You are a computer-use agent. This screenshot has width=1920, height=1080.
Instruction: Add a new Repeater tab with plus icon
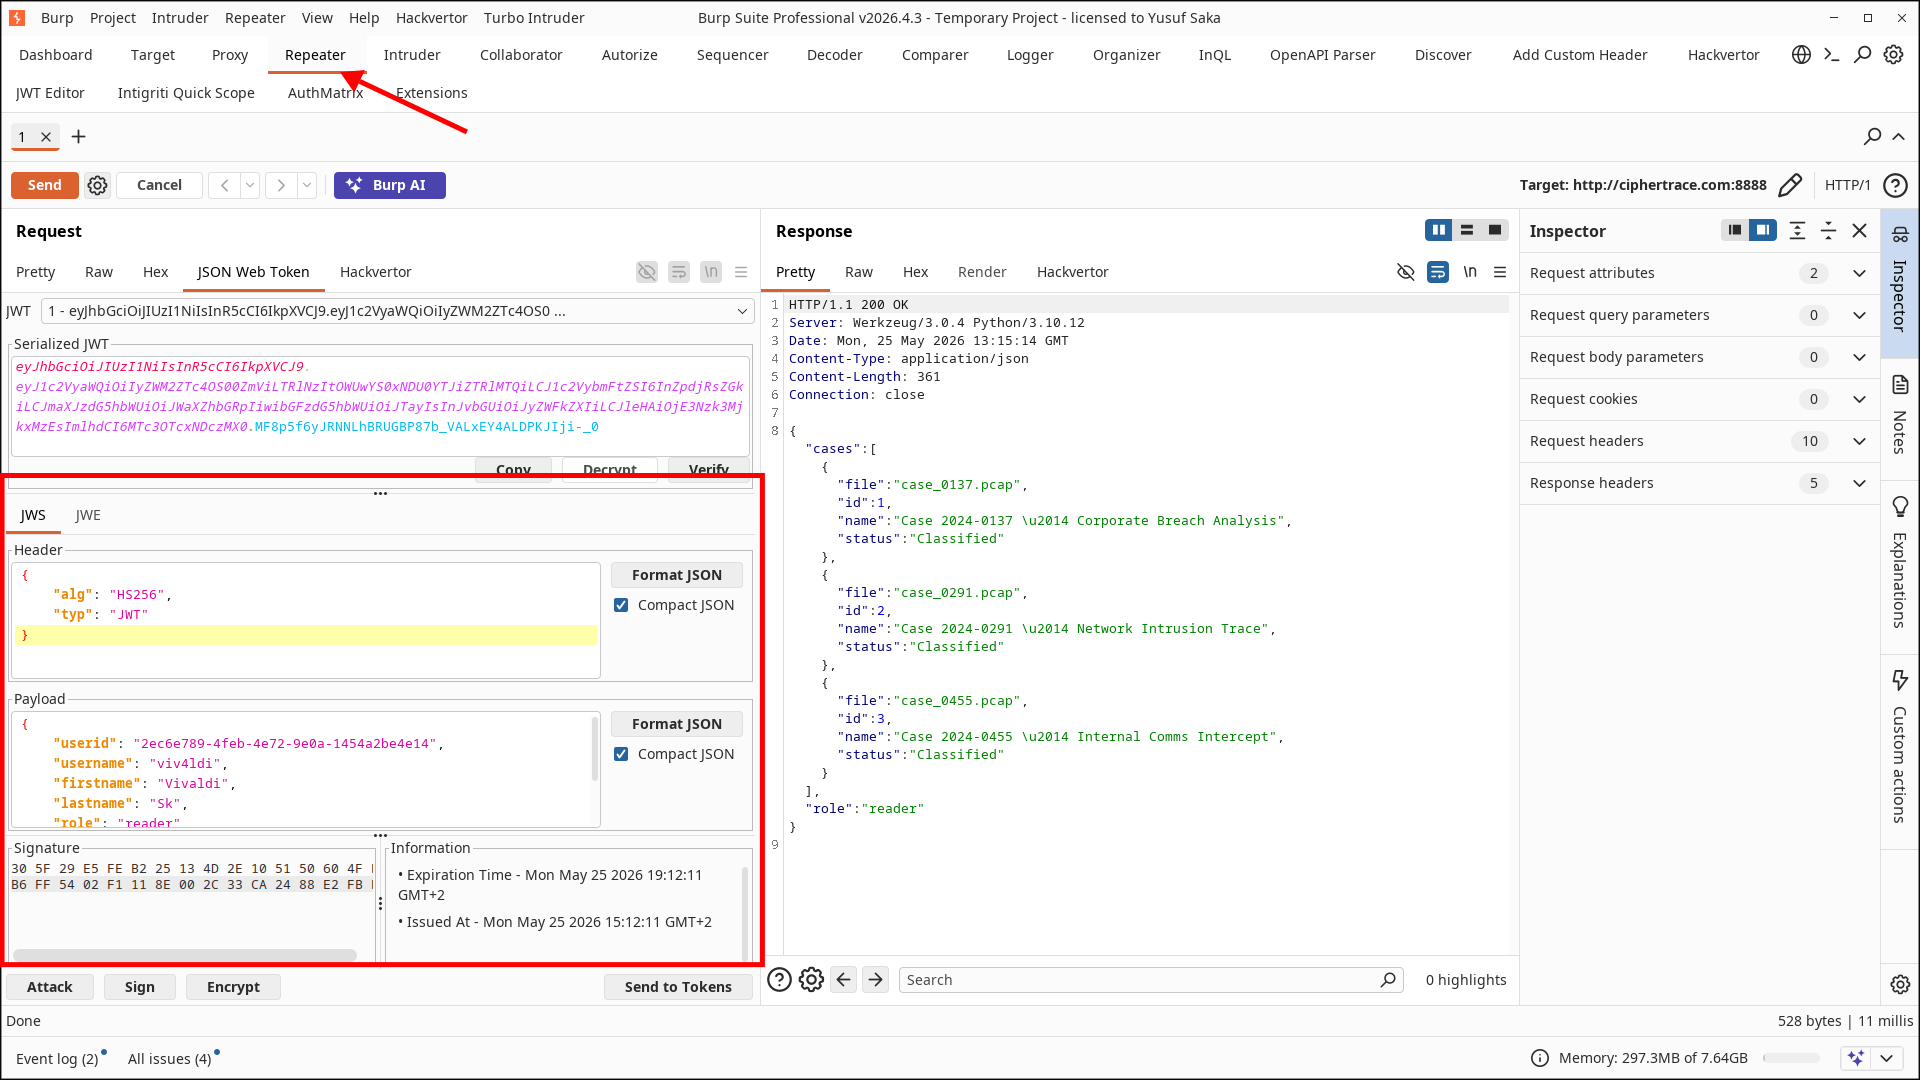pos(79,137)
